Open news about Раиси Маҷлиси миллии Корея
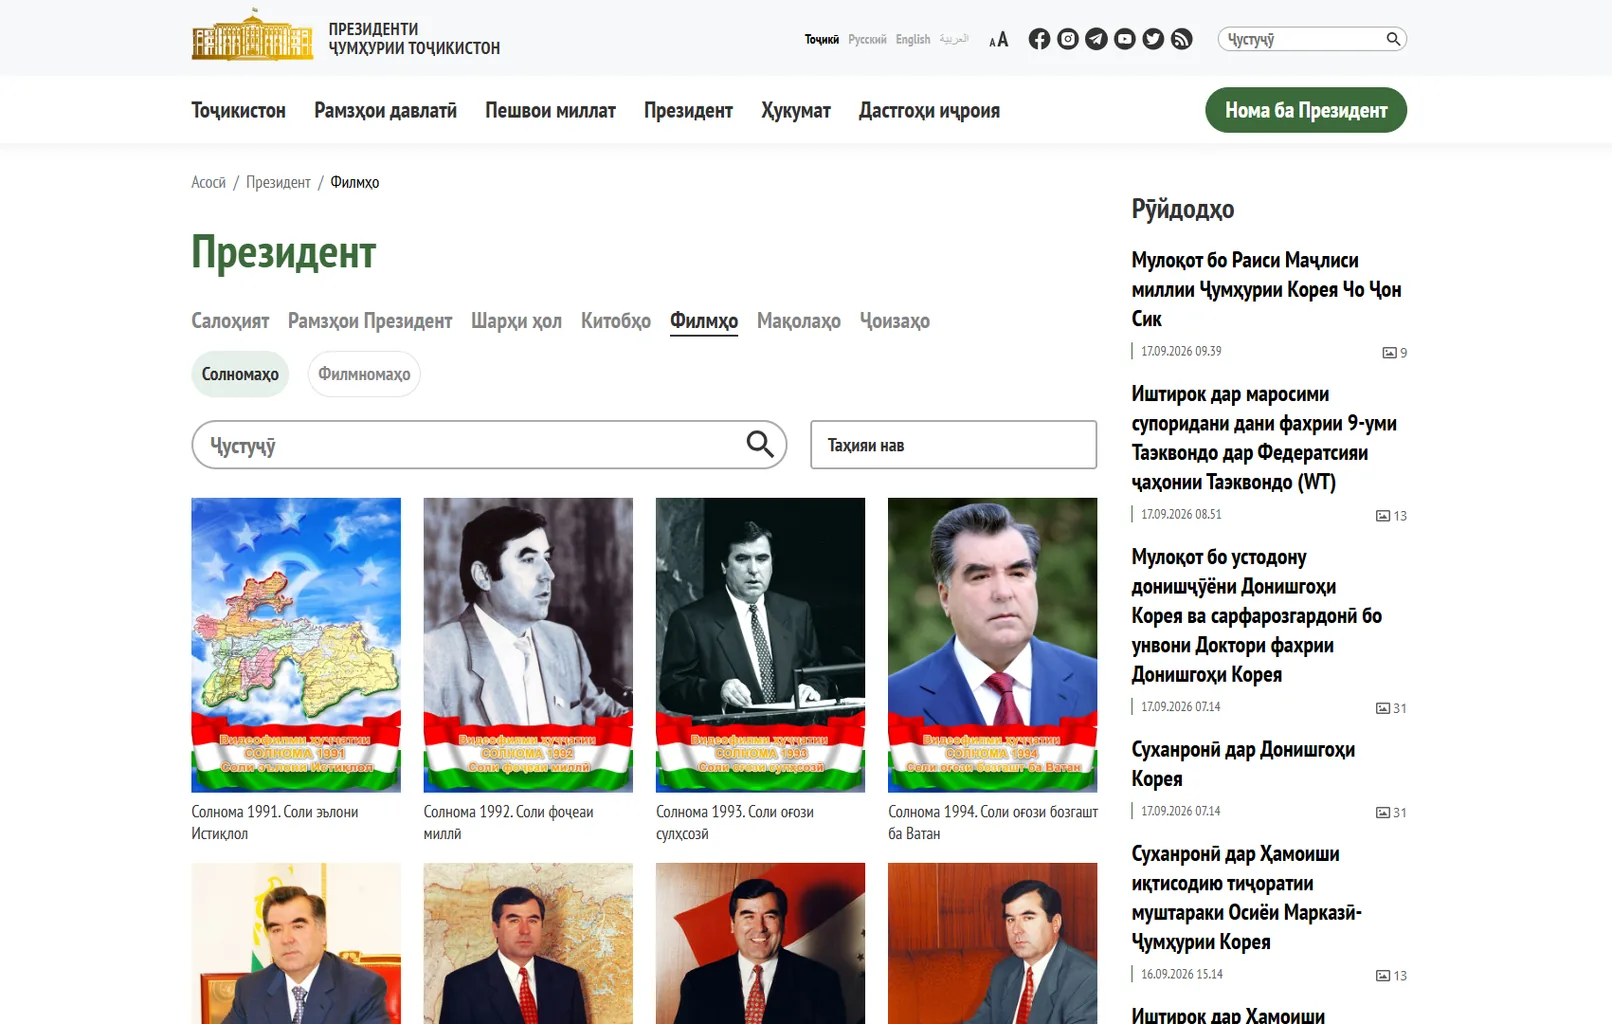 [1266, 289]
